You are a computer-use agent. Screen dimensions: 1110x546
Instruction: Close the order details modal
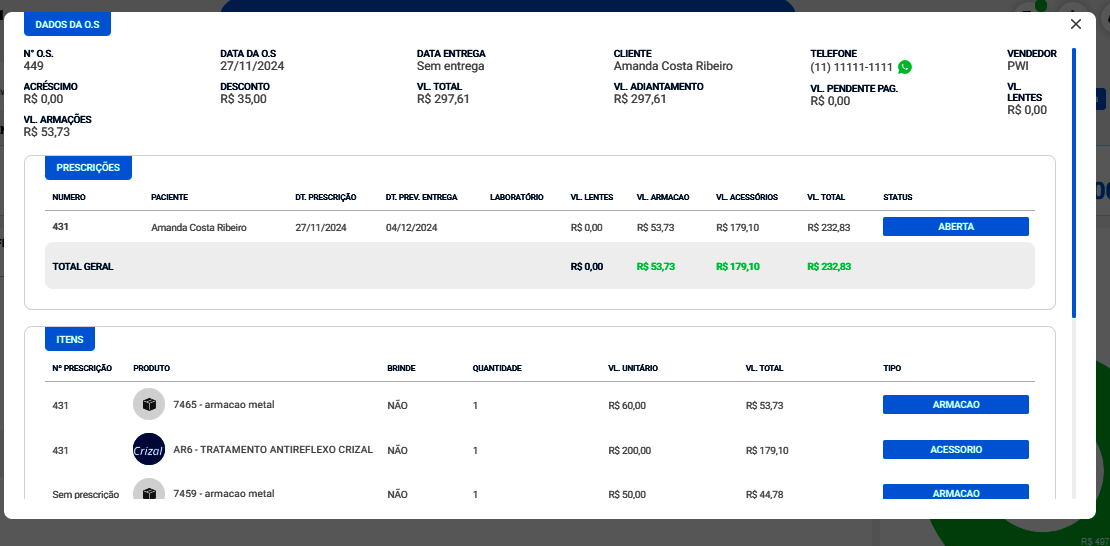[x=1076, y=24]
